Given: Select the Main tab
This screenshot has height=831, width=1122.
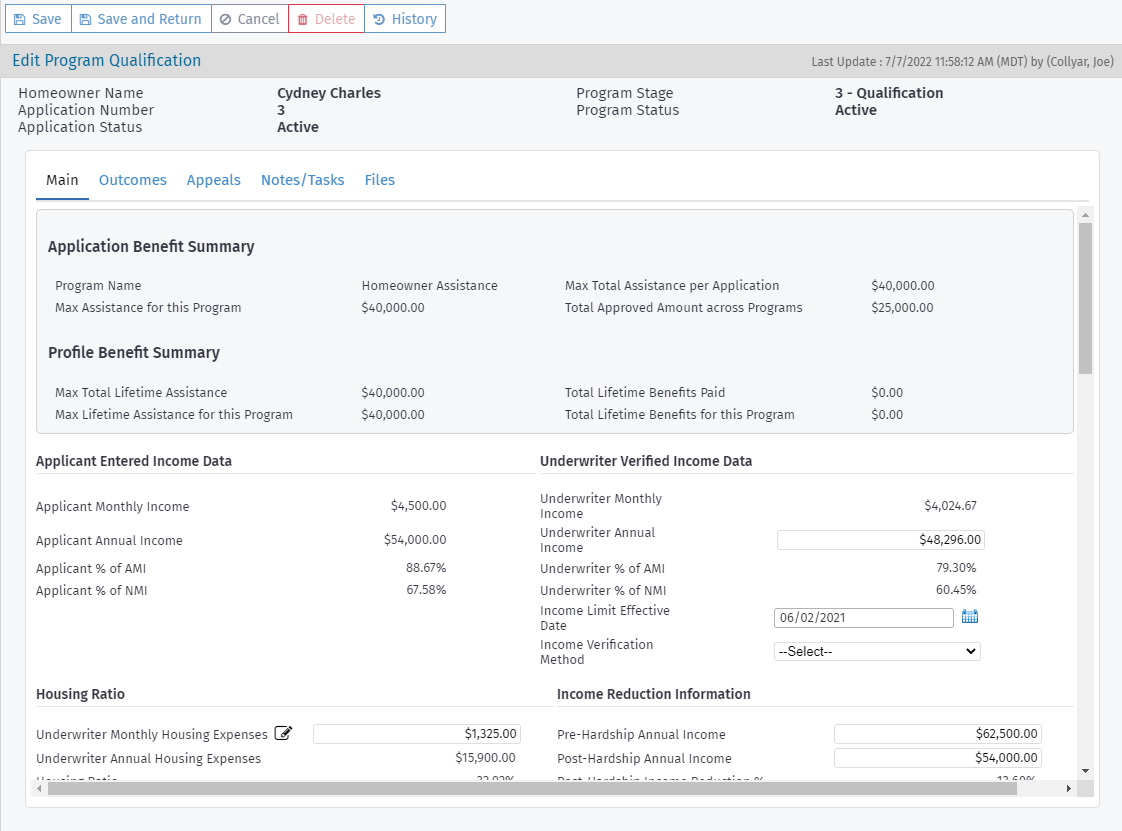Looking at the screenshot, I should coord(62,180).
